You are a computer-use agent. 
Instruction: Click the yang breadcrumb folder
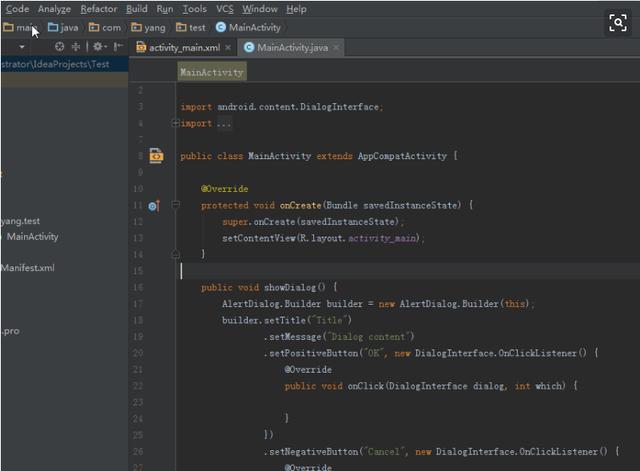(148, 27)
